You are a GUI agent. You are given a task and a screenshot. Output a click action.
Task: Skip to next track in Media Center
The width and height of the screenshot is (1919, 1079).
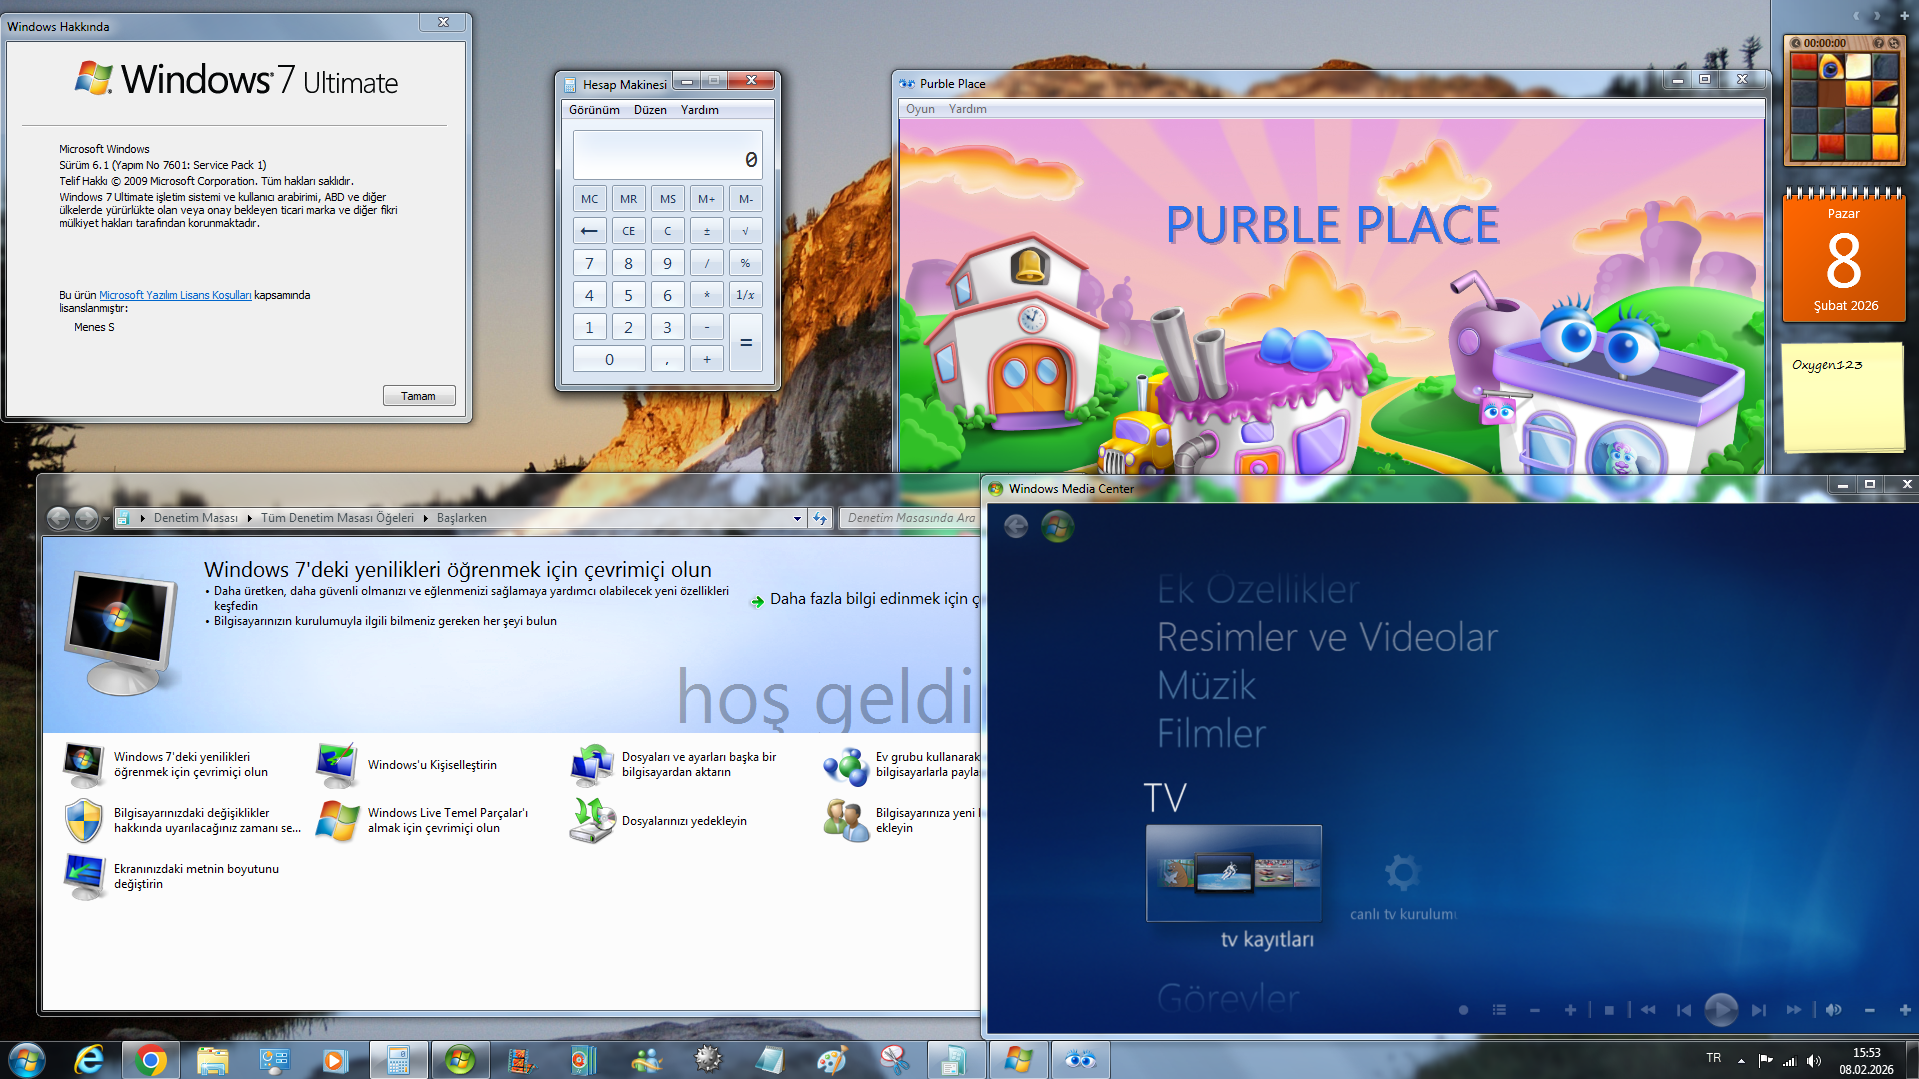pyautogui.click(x=1759, y=1010)
